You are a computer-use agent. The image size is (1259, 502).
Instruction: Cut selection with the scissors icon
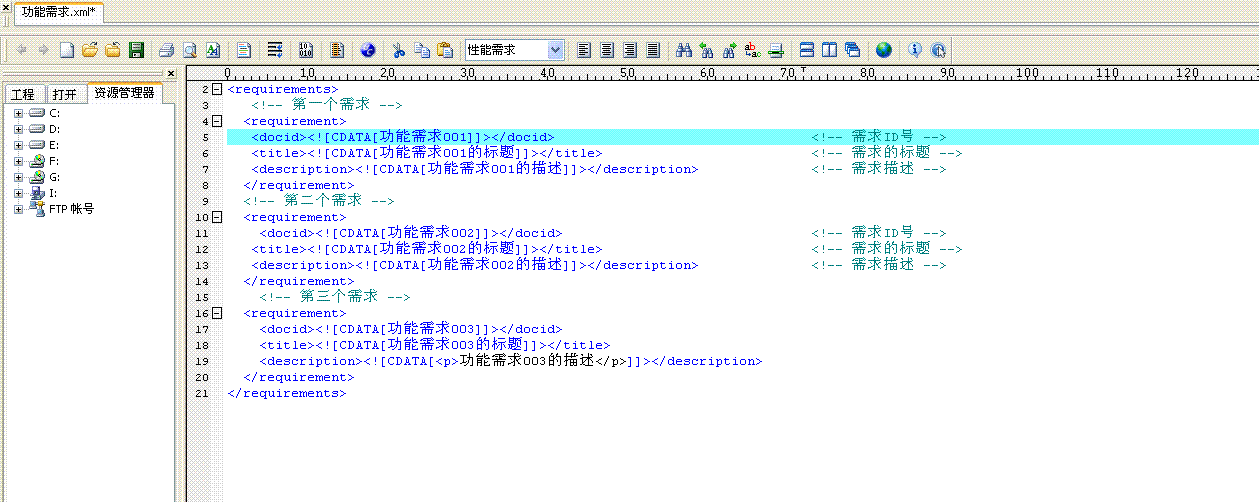398,50
